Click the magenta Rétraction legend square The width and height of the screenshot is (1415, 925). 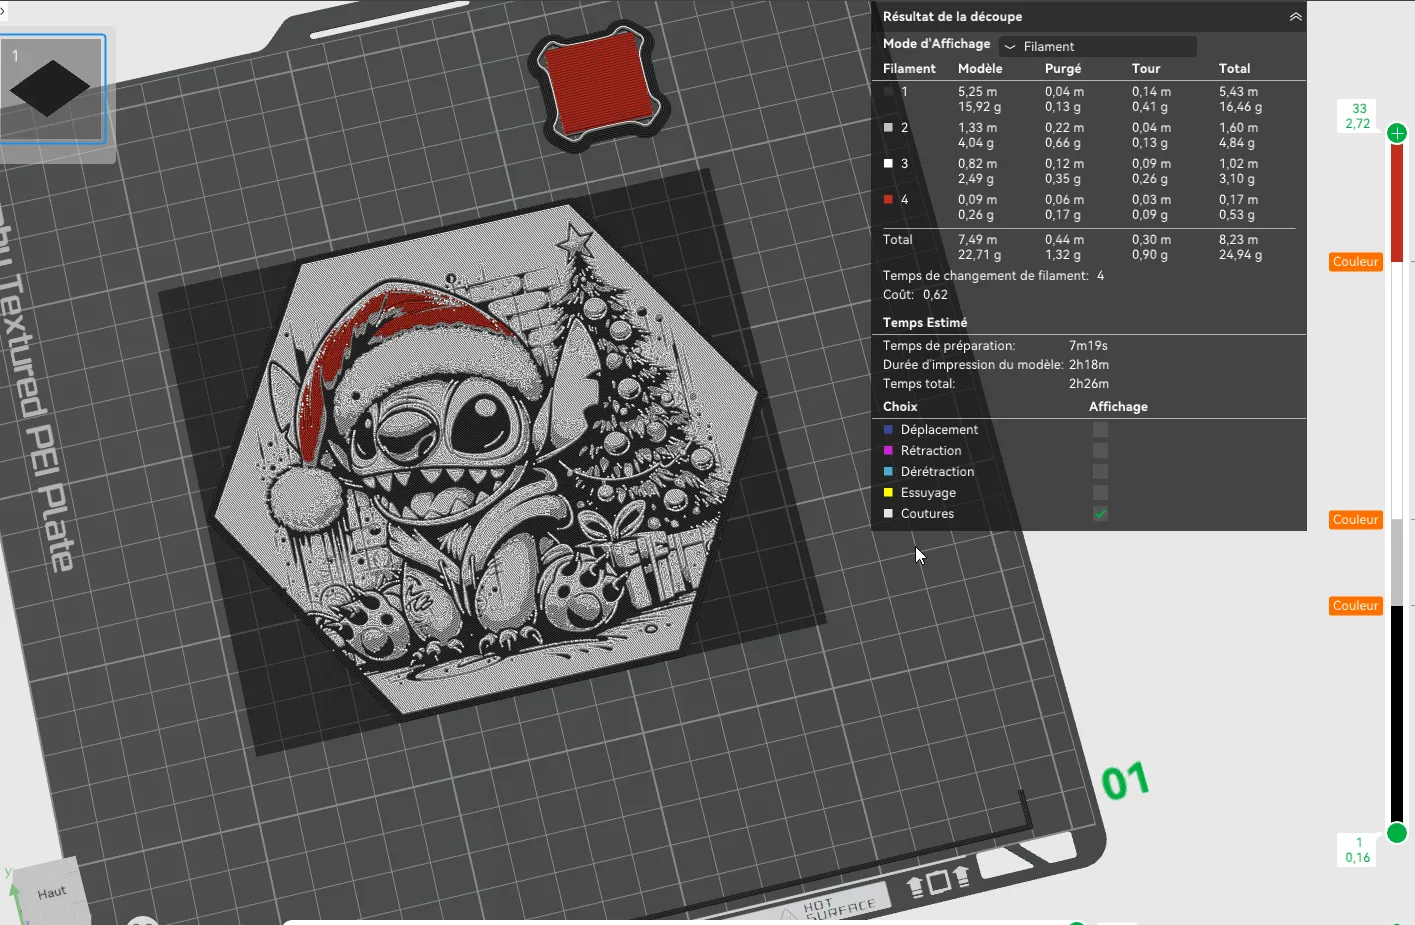click(888, 450)
